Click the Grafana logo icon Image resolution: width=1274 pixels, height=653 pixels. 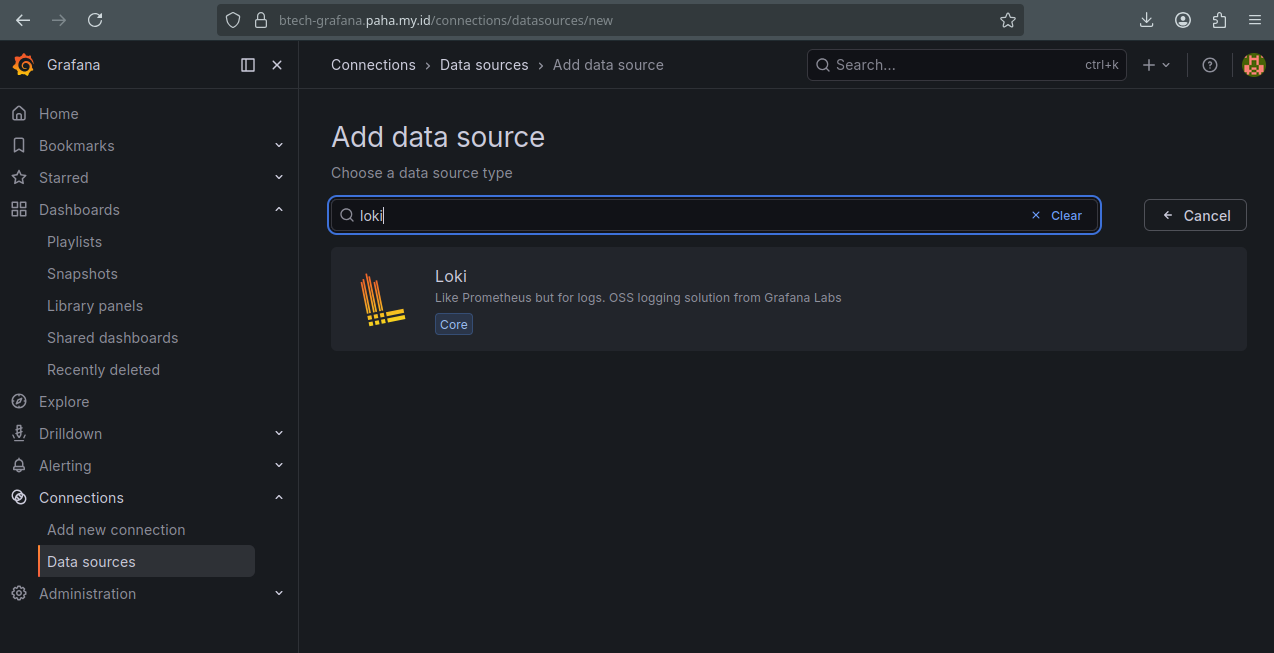click(x=23, y=65)
